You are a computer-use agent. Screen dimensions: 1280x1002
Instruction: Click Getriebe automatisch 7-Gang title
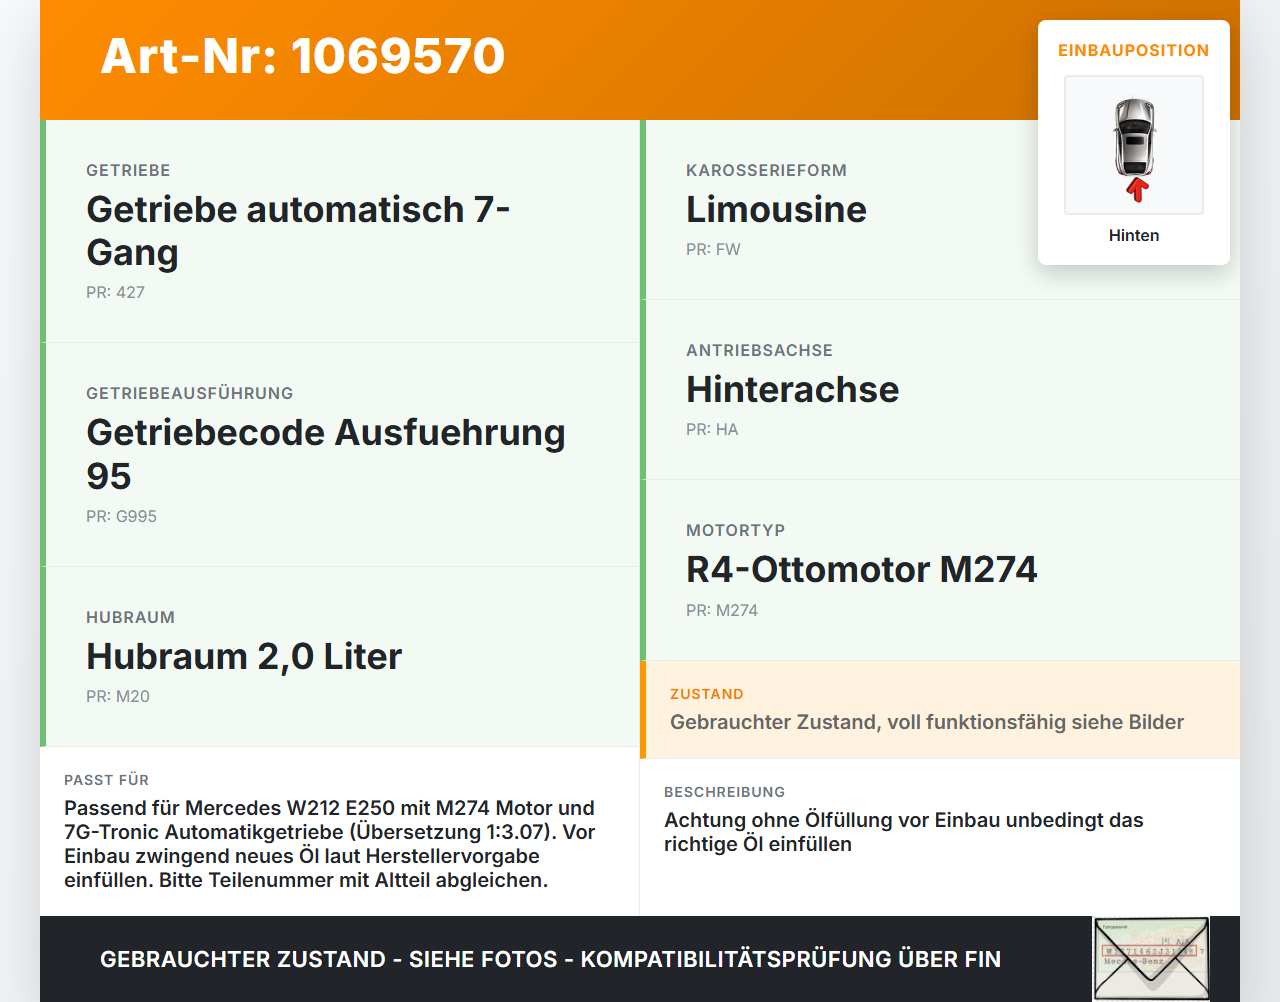click(x=298, y=231)
